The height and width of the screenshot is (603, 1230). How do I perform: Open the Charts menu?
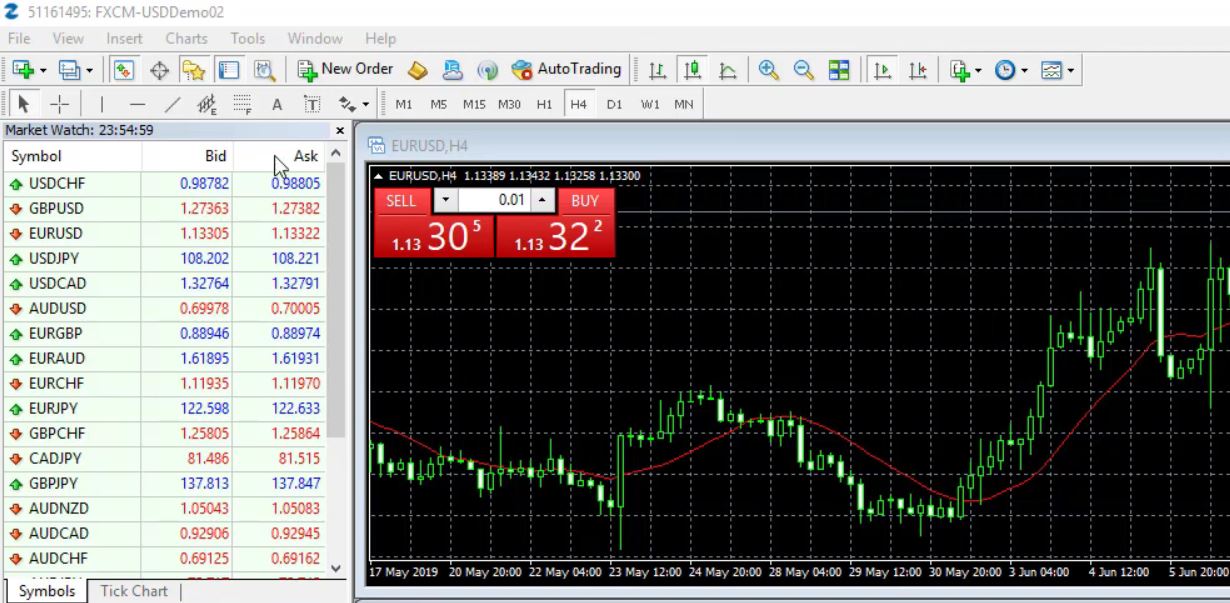pyautogui.click(x=186, y=39)
